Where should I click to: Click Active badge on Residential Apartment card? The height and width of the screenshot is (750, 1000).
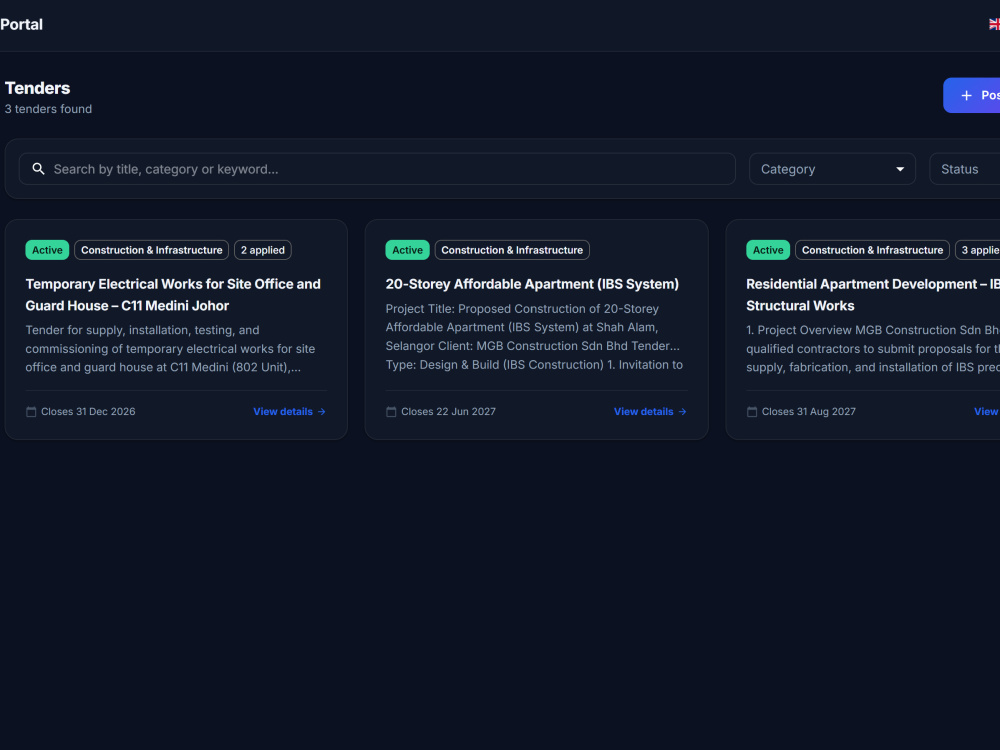(768, 250)
